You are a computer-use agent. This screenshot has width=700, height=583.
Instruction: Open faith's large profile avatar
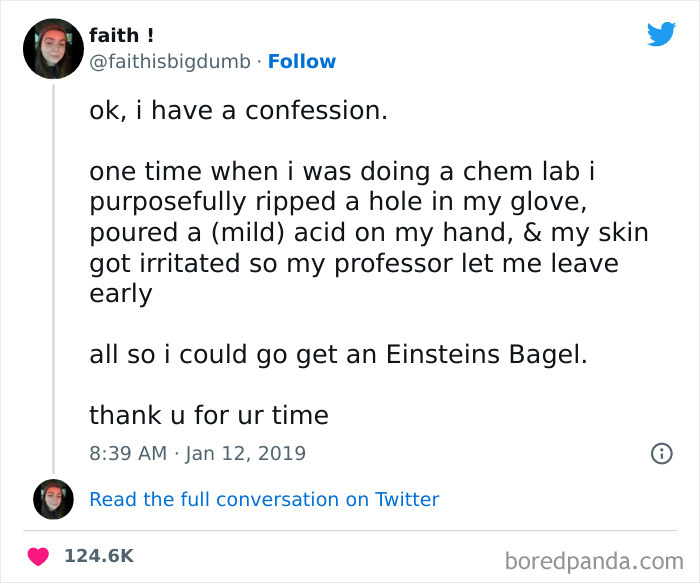(x=52, y=48)
